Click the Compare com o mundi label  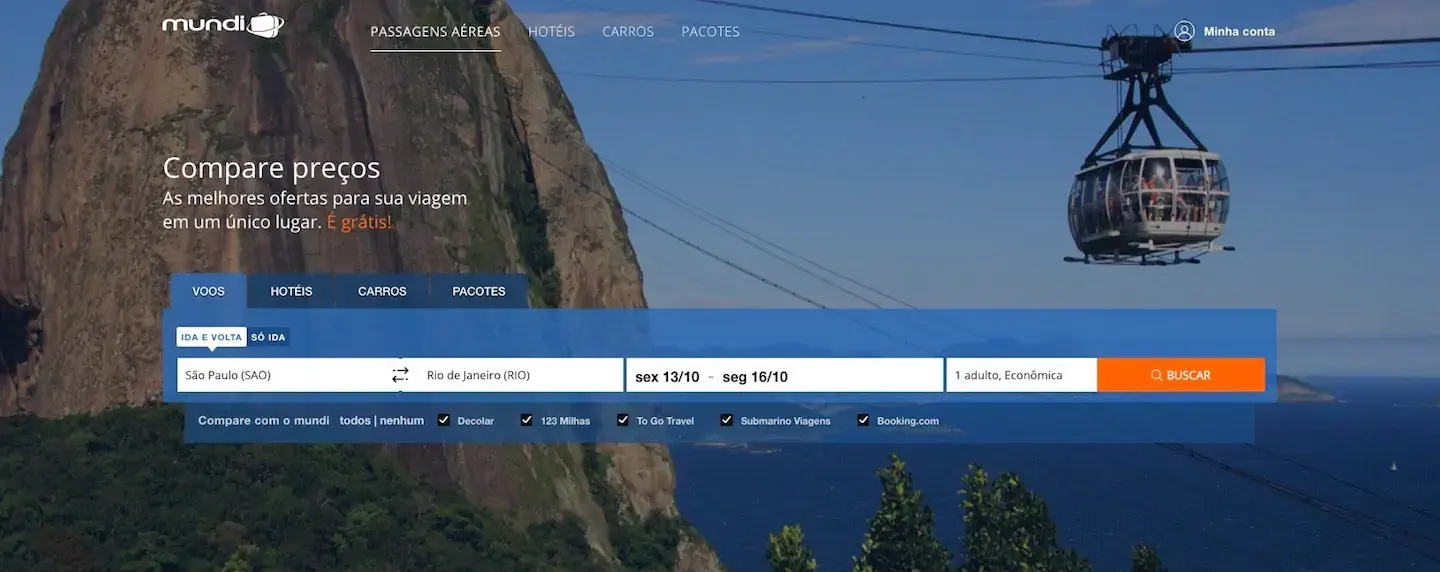[x=264, y=420]
